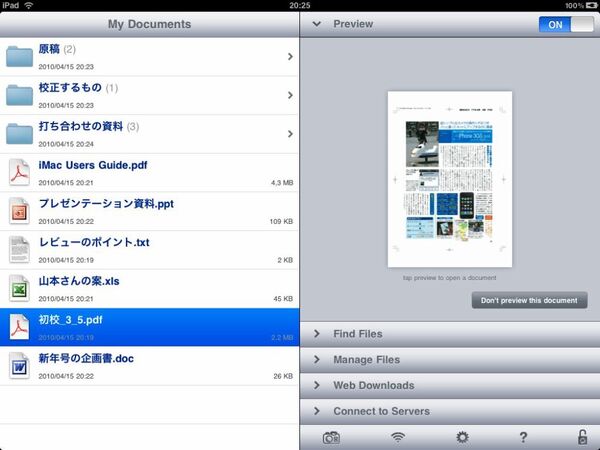600x450 pixels.
Task: Select the プレゼンテーション資料.ppt file name
Action: click(106, 204)
